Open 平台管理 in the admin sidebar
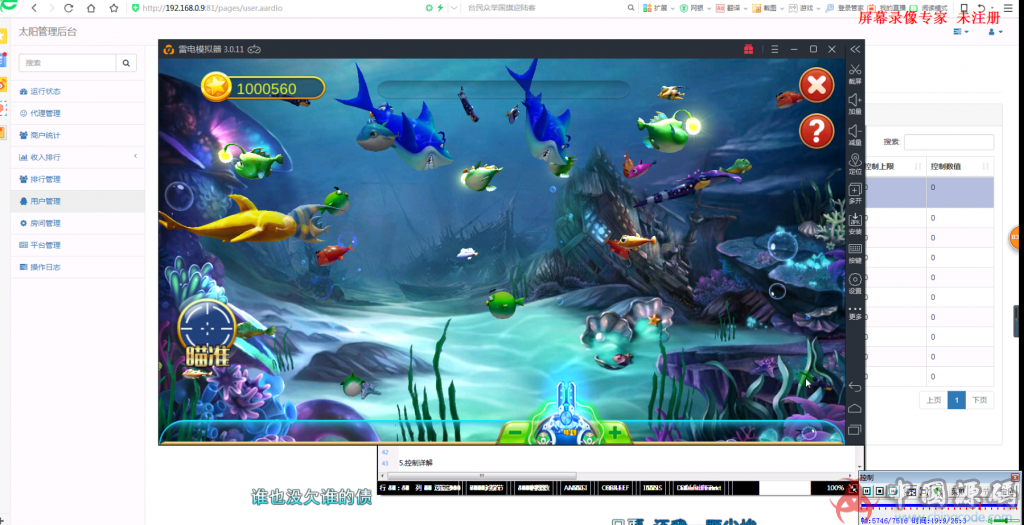Screen dimensions: 1024x525 tap(77, 245)
